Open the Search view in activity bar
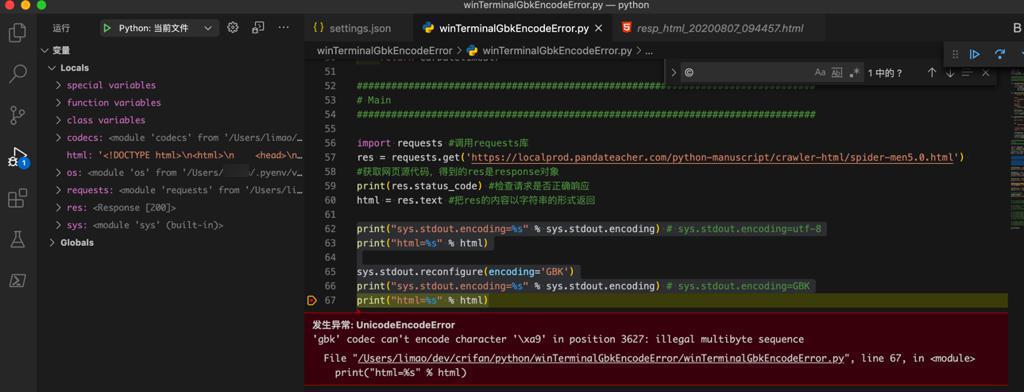This screenshot has width=1024, height=392. 18,74
